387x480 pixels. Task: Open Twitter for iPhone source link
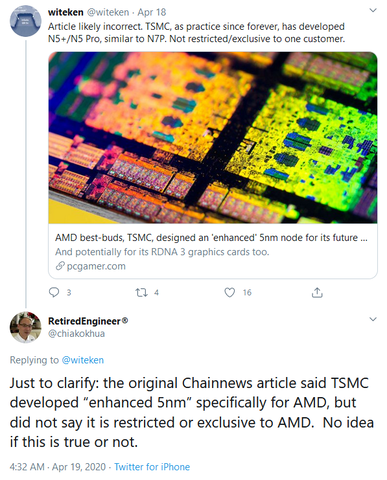pos(152,467)
